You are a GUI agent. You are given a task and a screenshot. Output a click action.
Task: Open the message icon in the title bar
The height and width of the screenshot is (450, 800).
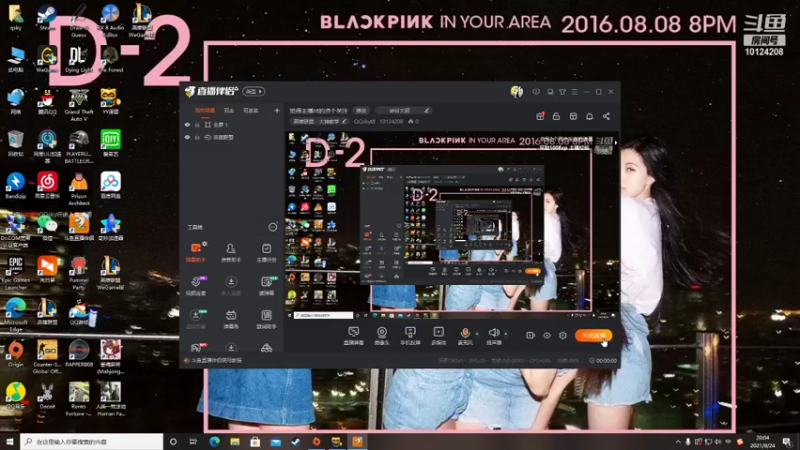click(x=536, y=92)
